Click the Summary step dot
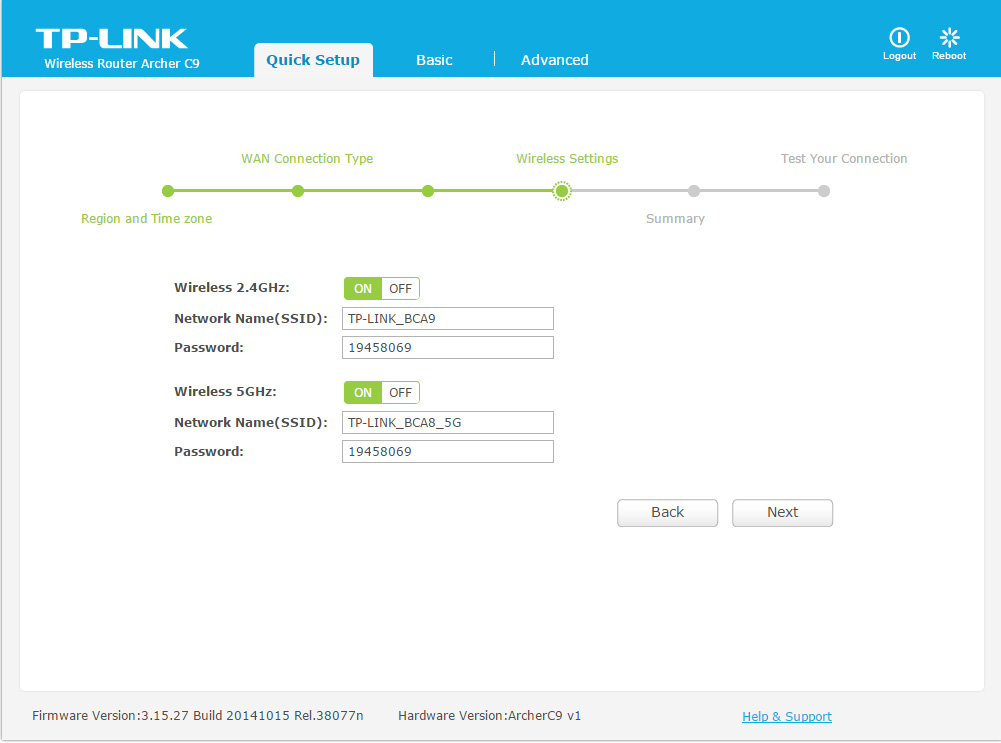The width and height of the screenshot is (1001, 743). pyautogui.click(x=693, y=191)
